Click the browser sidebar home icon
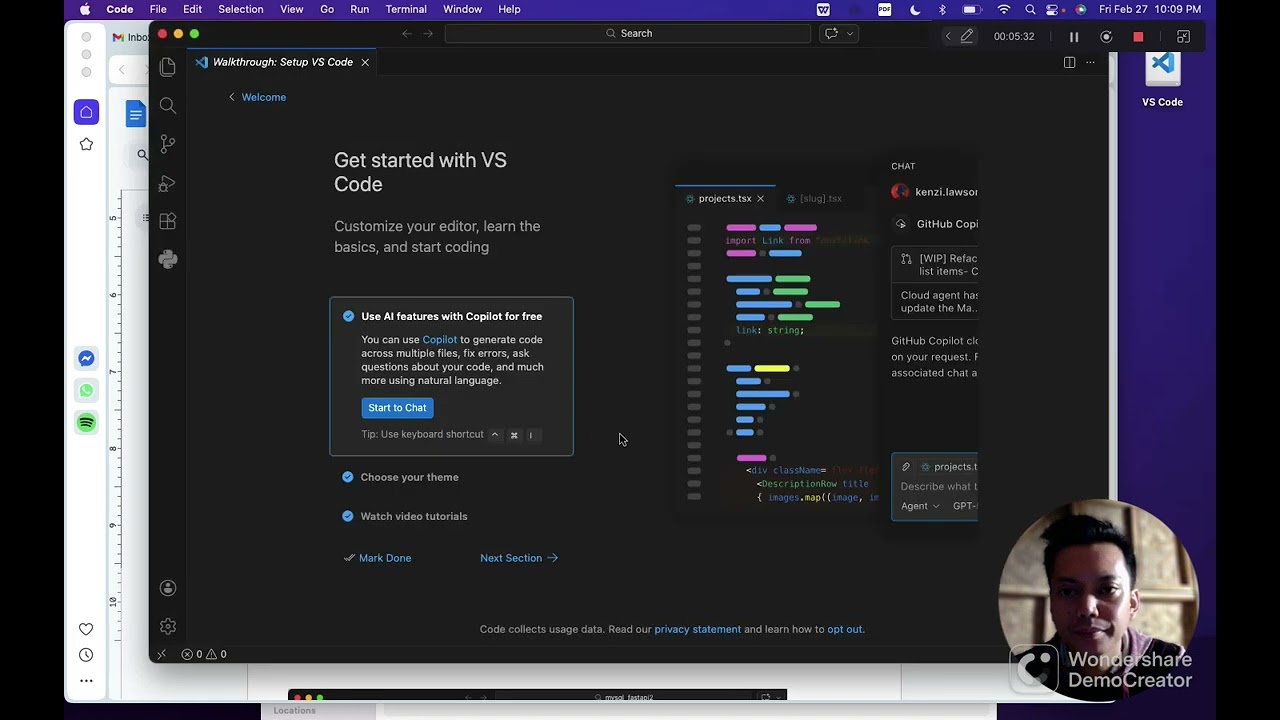 86,112
